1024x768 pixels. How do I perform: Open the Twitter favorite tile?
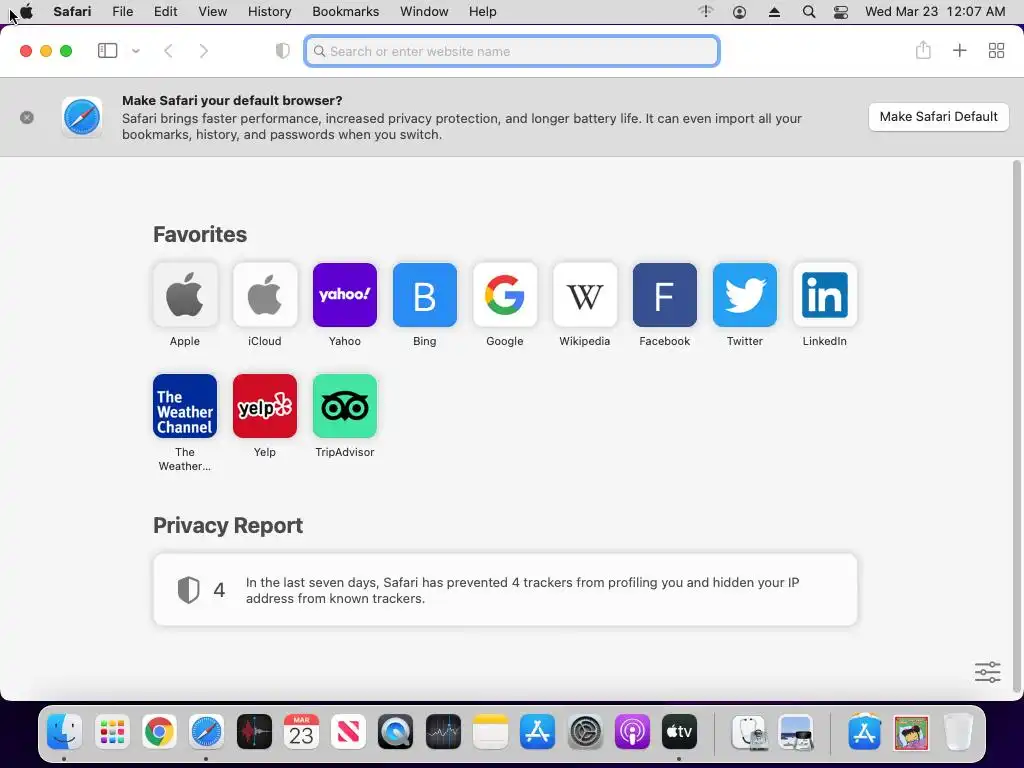(744, 295)
